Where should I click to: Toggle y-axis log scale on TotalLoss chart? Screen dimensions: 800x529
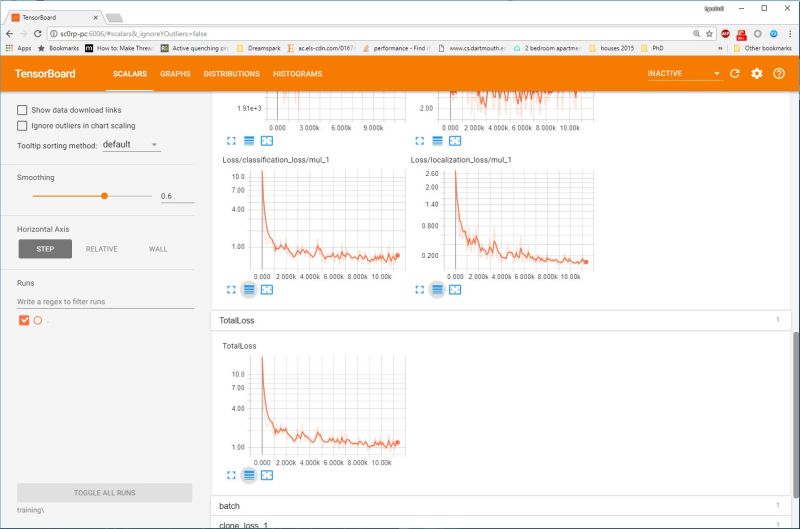tap(249, 475)
